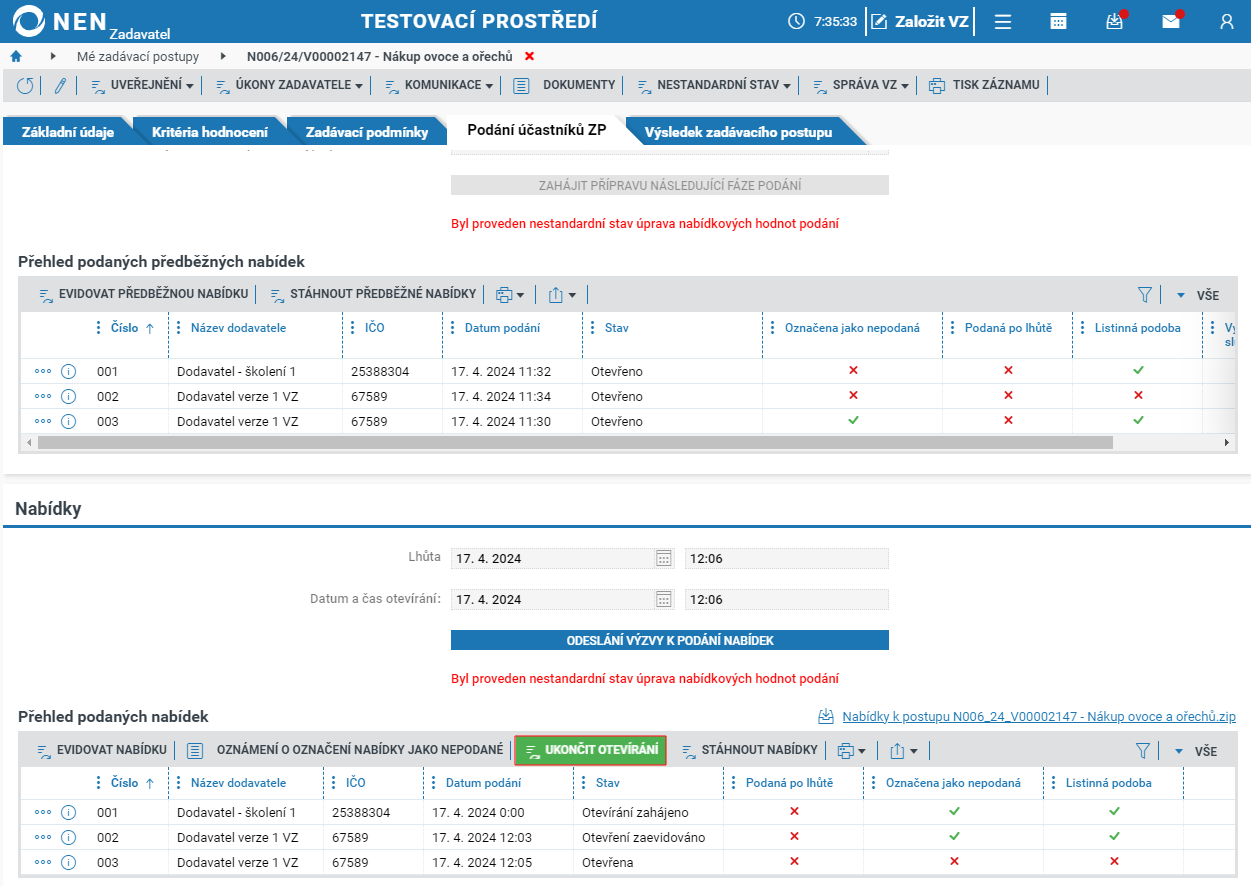Click the filter funnel icon above Přehled podaných nabídek table
Image resolution: width=1251 pixels, height=886 pixels.
click(x=1145, y=750)
